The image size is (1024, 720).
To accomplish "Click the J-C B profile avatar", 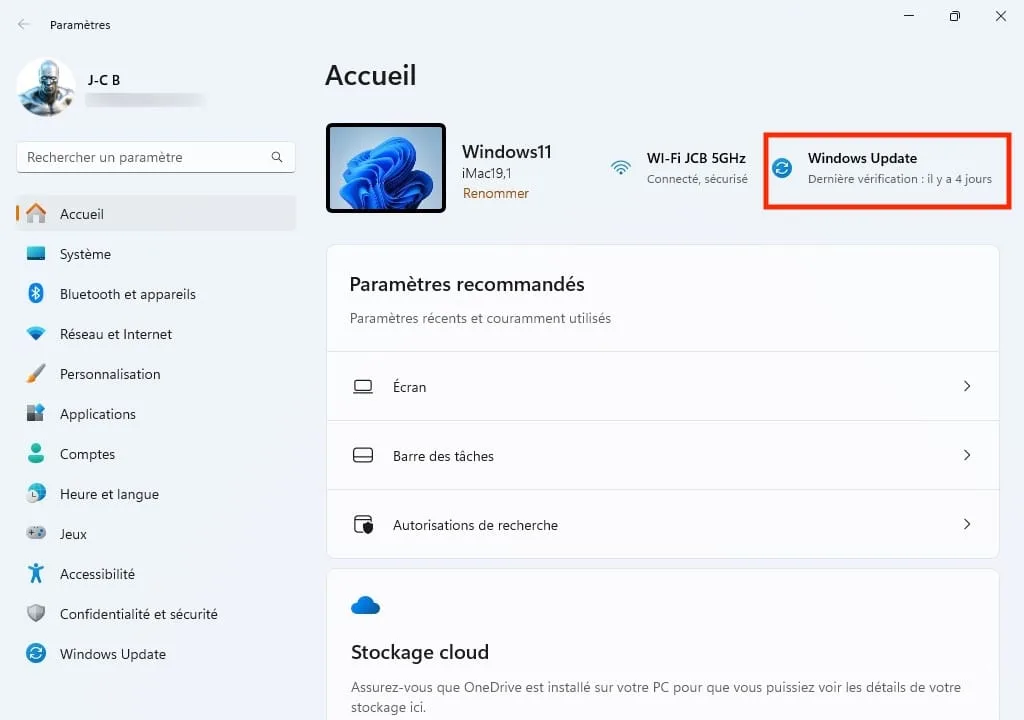I will coord(46,88).
